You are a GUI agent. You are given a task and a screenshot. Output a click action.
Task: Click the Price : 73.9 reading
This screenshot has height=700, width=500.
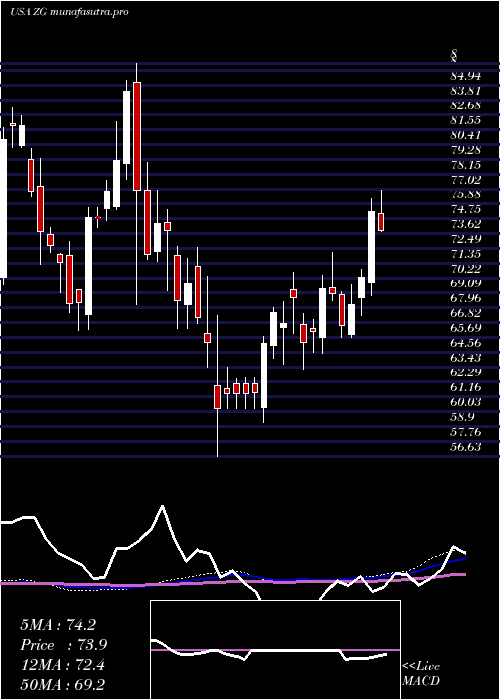coord(64,645)
